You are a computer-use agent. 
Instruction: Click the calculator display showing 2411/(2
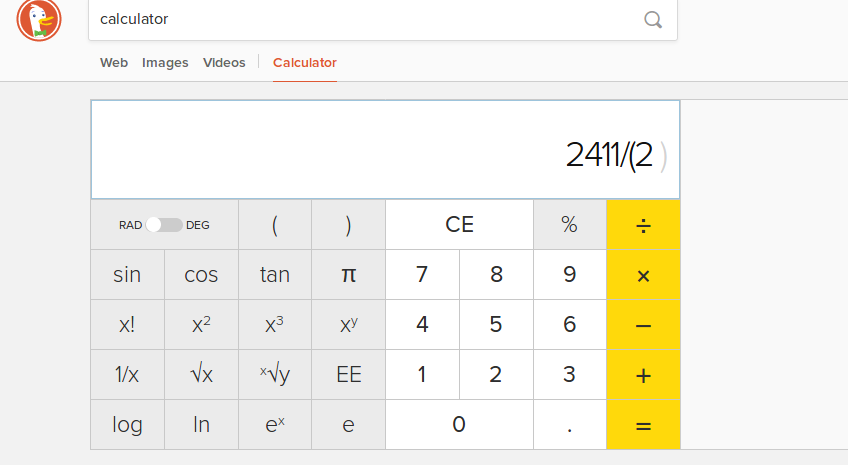[385, 150]
